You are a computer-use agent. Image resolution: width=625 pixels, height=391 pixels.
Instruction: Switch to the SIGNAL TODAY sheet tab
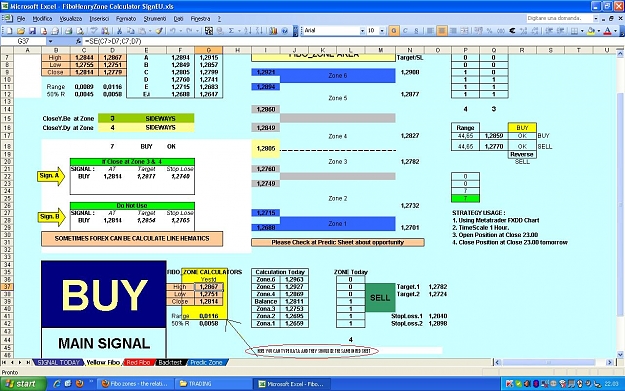pyautogui.click(x=59, y=362)
